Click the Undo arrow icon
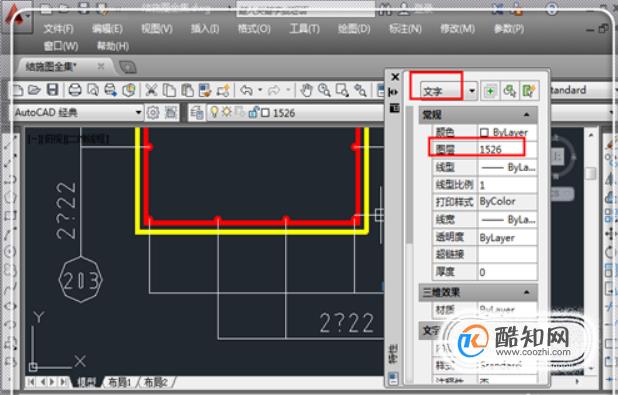This screenshot has width=618, height=395. pyautogui.click(x=246, y=90)
